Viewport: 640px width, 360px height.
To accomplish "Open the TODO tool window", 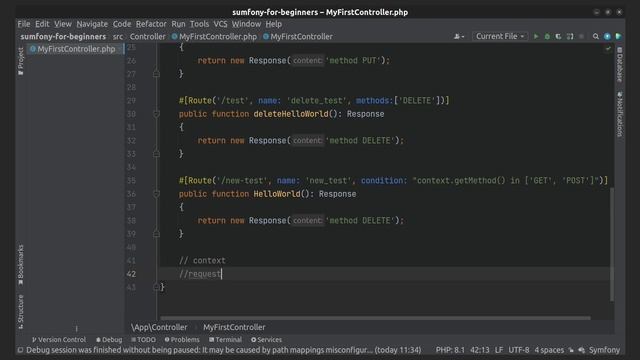I will click(x=143, y=340).
